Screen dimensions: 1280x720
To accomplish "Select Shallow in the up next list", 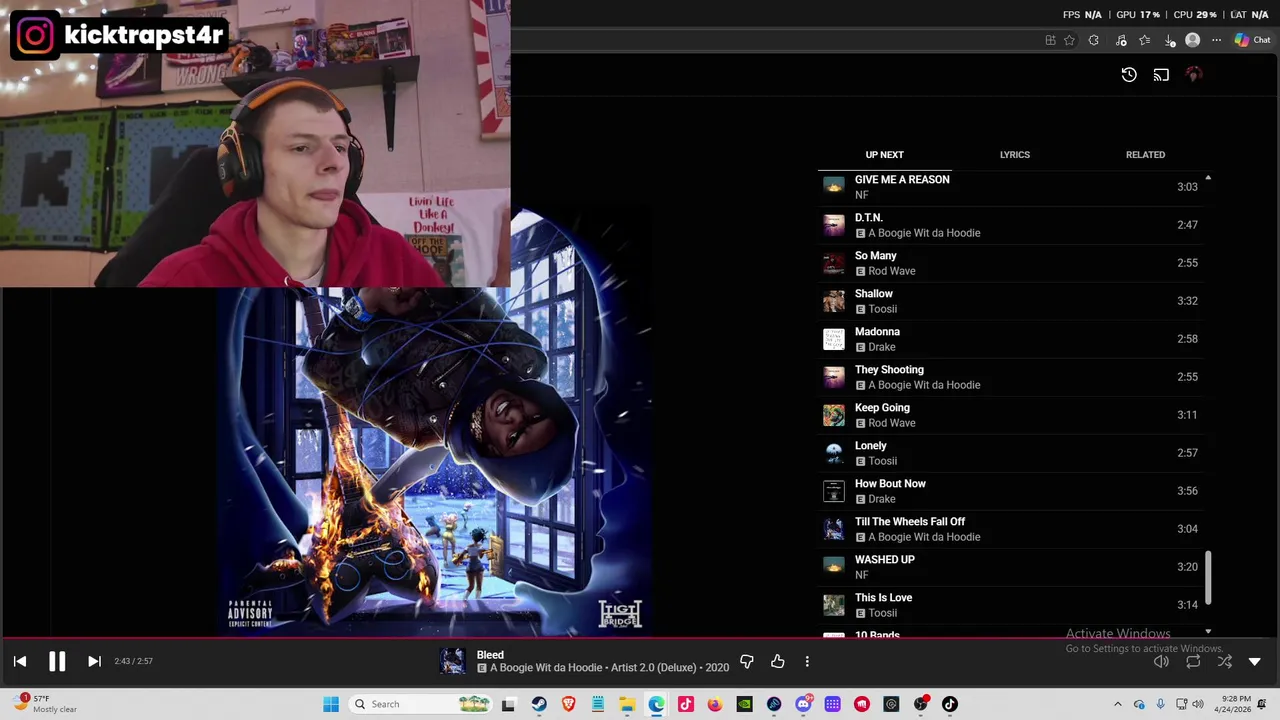I will tap(1010, 301).
